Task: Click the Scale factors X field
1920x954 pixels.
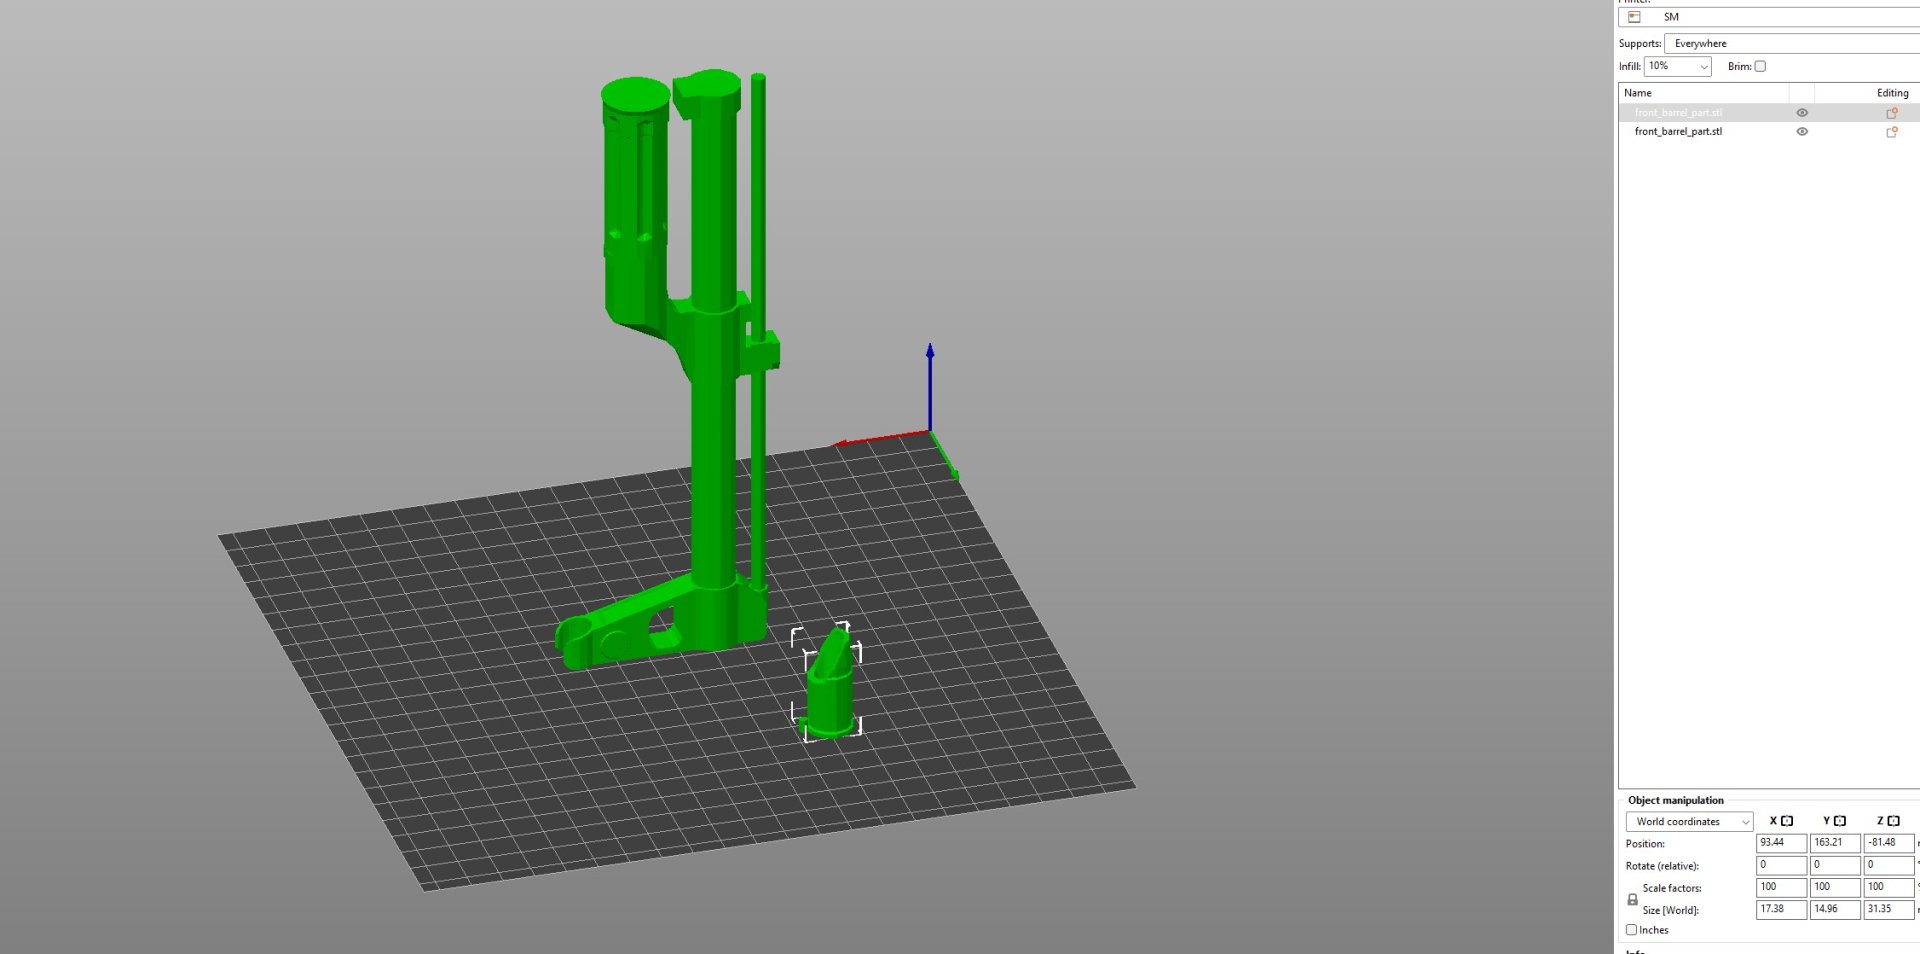Action: coord(1781,887)
